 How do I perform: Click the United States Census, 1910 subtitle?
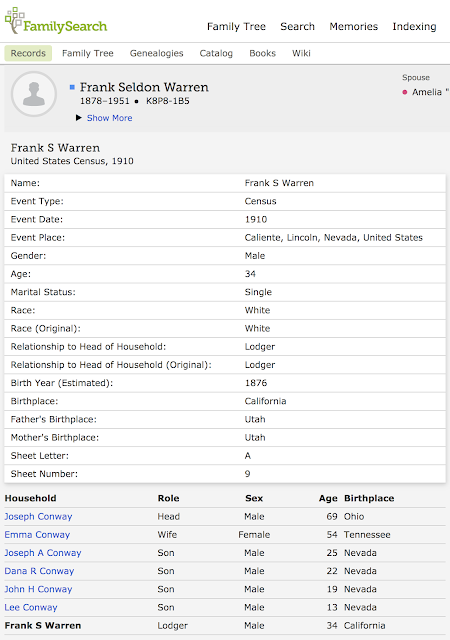[72, 161]
